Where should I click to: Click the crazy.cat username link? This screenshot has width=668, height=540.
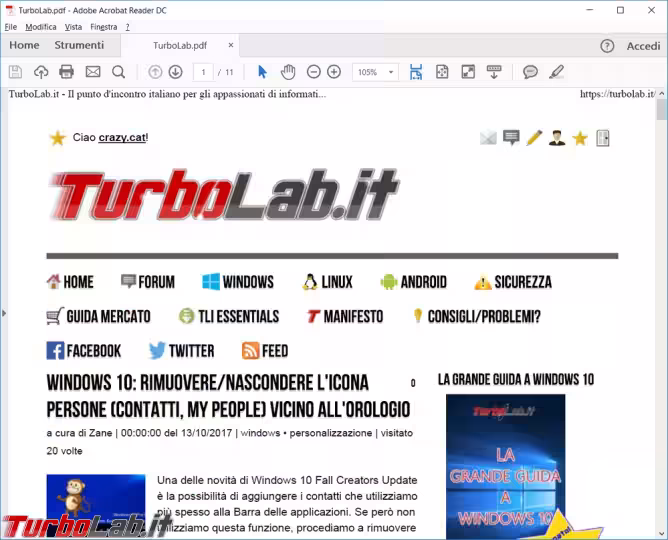[x=122, y=138]
